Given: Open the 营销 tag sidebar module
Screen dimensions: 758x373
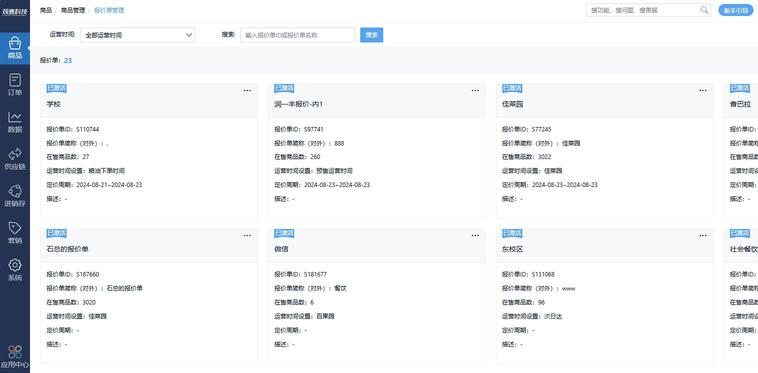Looking at the screenshot, I should (15, 233).
